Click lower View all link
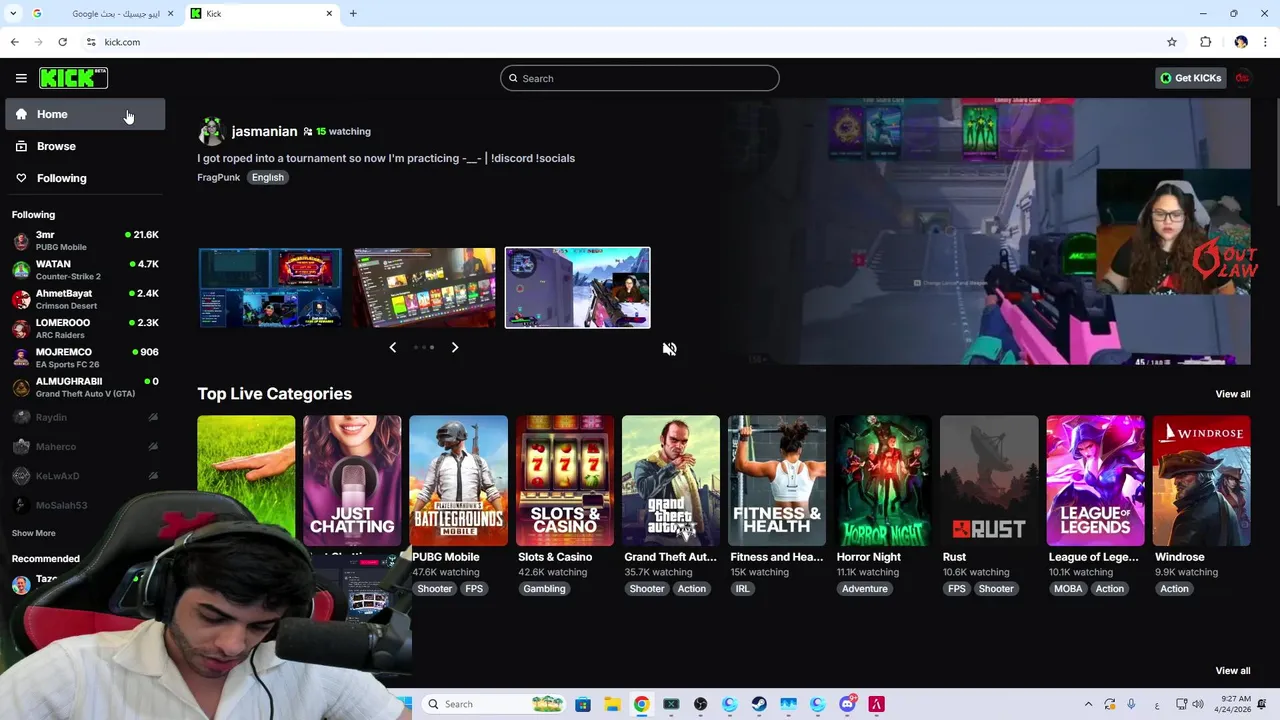This screenshot has width=1280, height=720. tap(1232, 671)
